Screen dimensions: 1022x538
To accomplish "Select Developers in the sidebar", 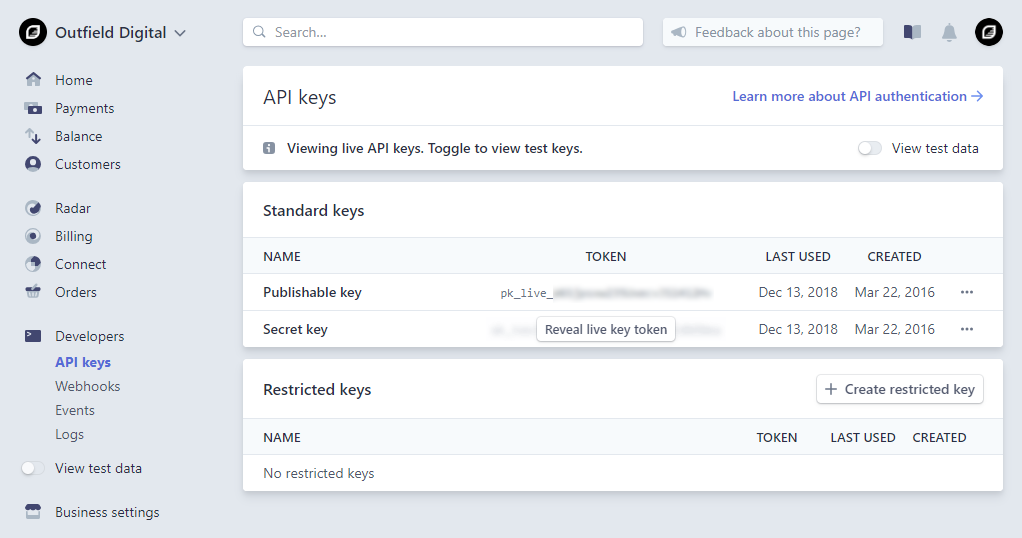I will (x=90, y=336).
